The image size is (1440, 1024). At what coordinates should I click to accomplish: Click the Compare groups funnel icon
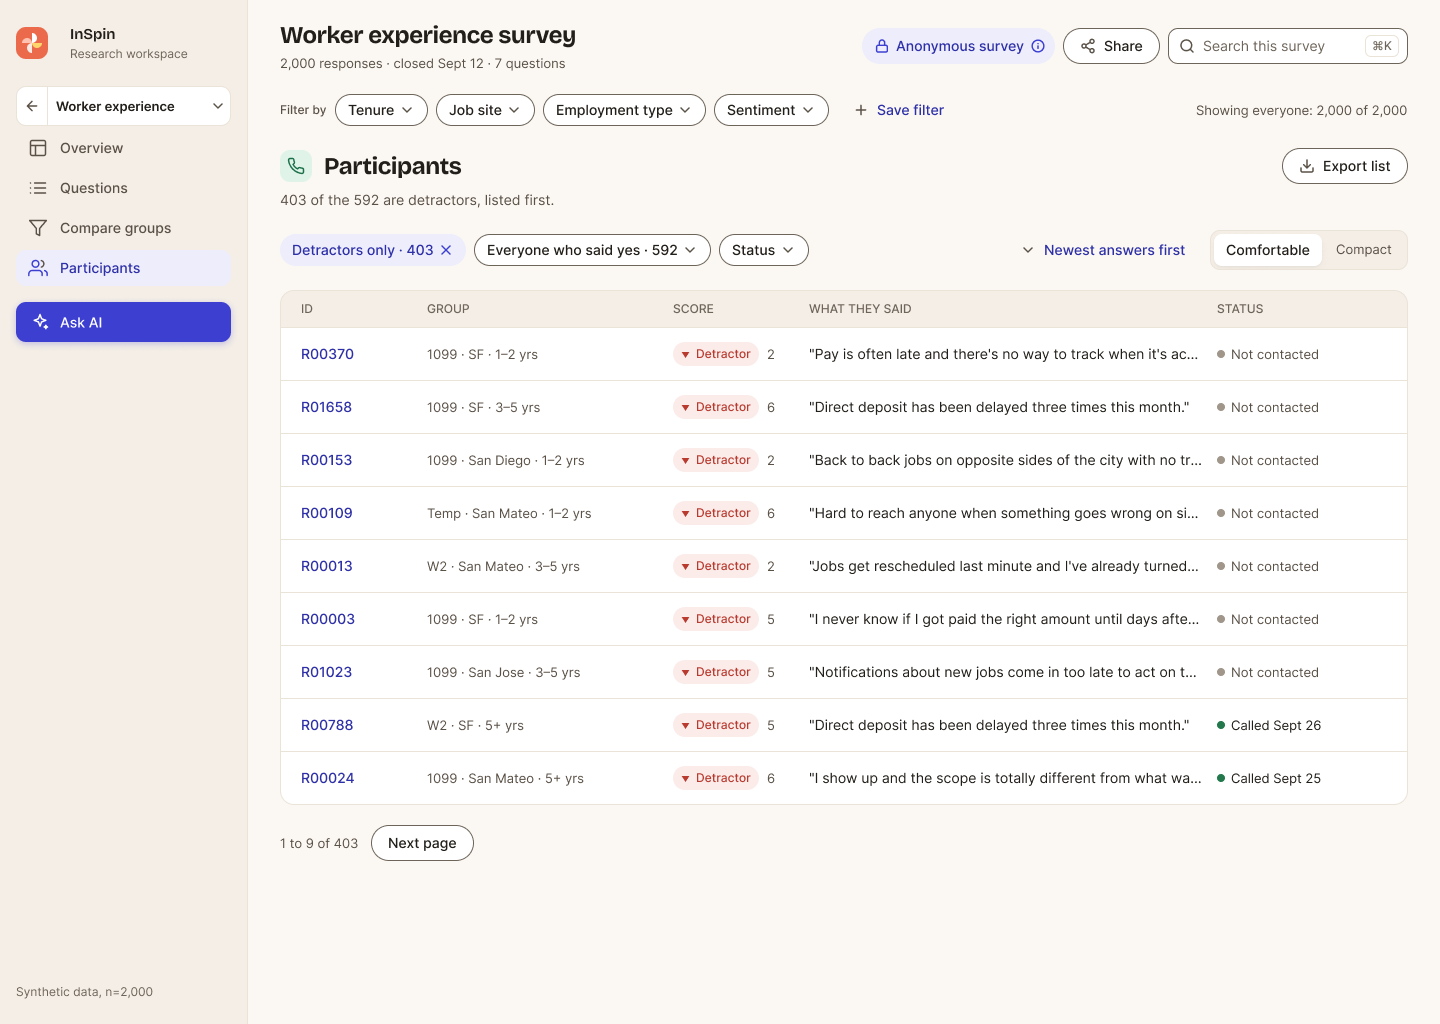pyautogui.click(x=38, y=228)
